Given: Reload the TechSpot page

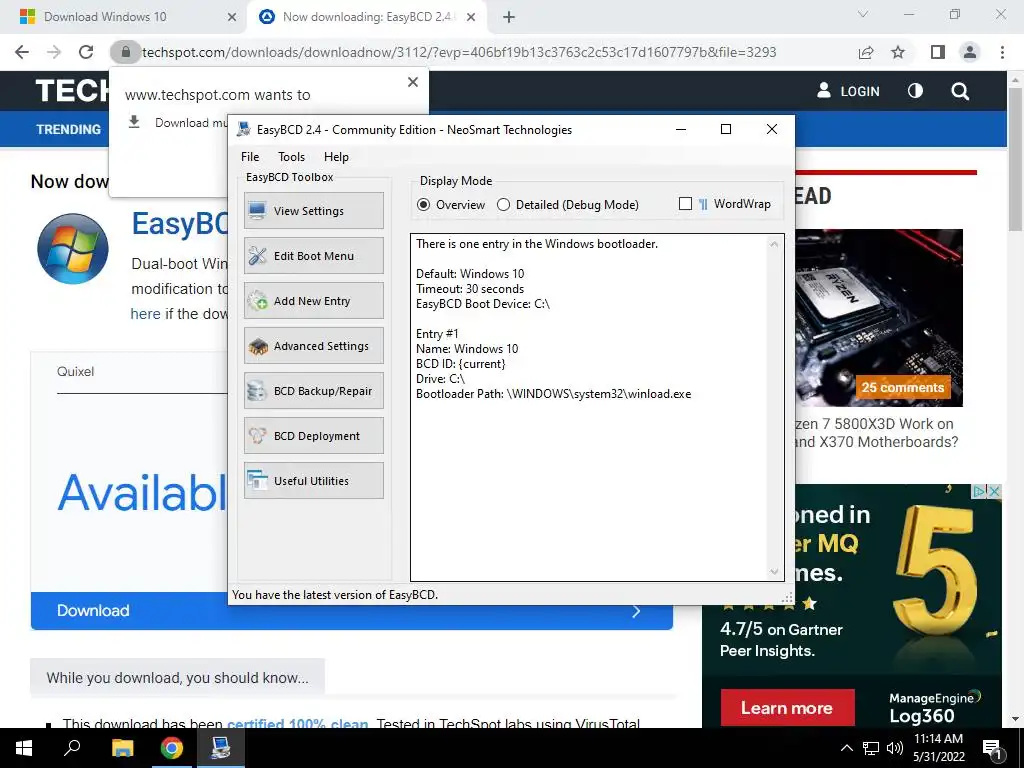Looking at the screenshot, I should [86, 52].
